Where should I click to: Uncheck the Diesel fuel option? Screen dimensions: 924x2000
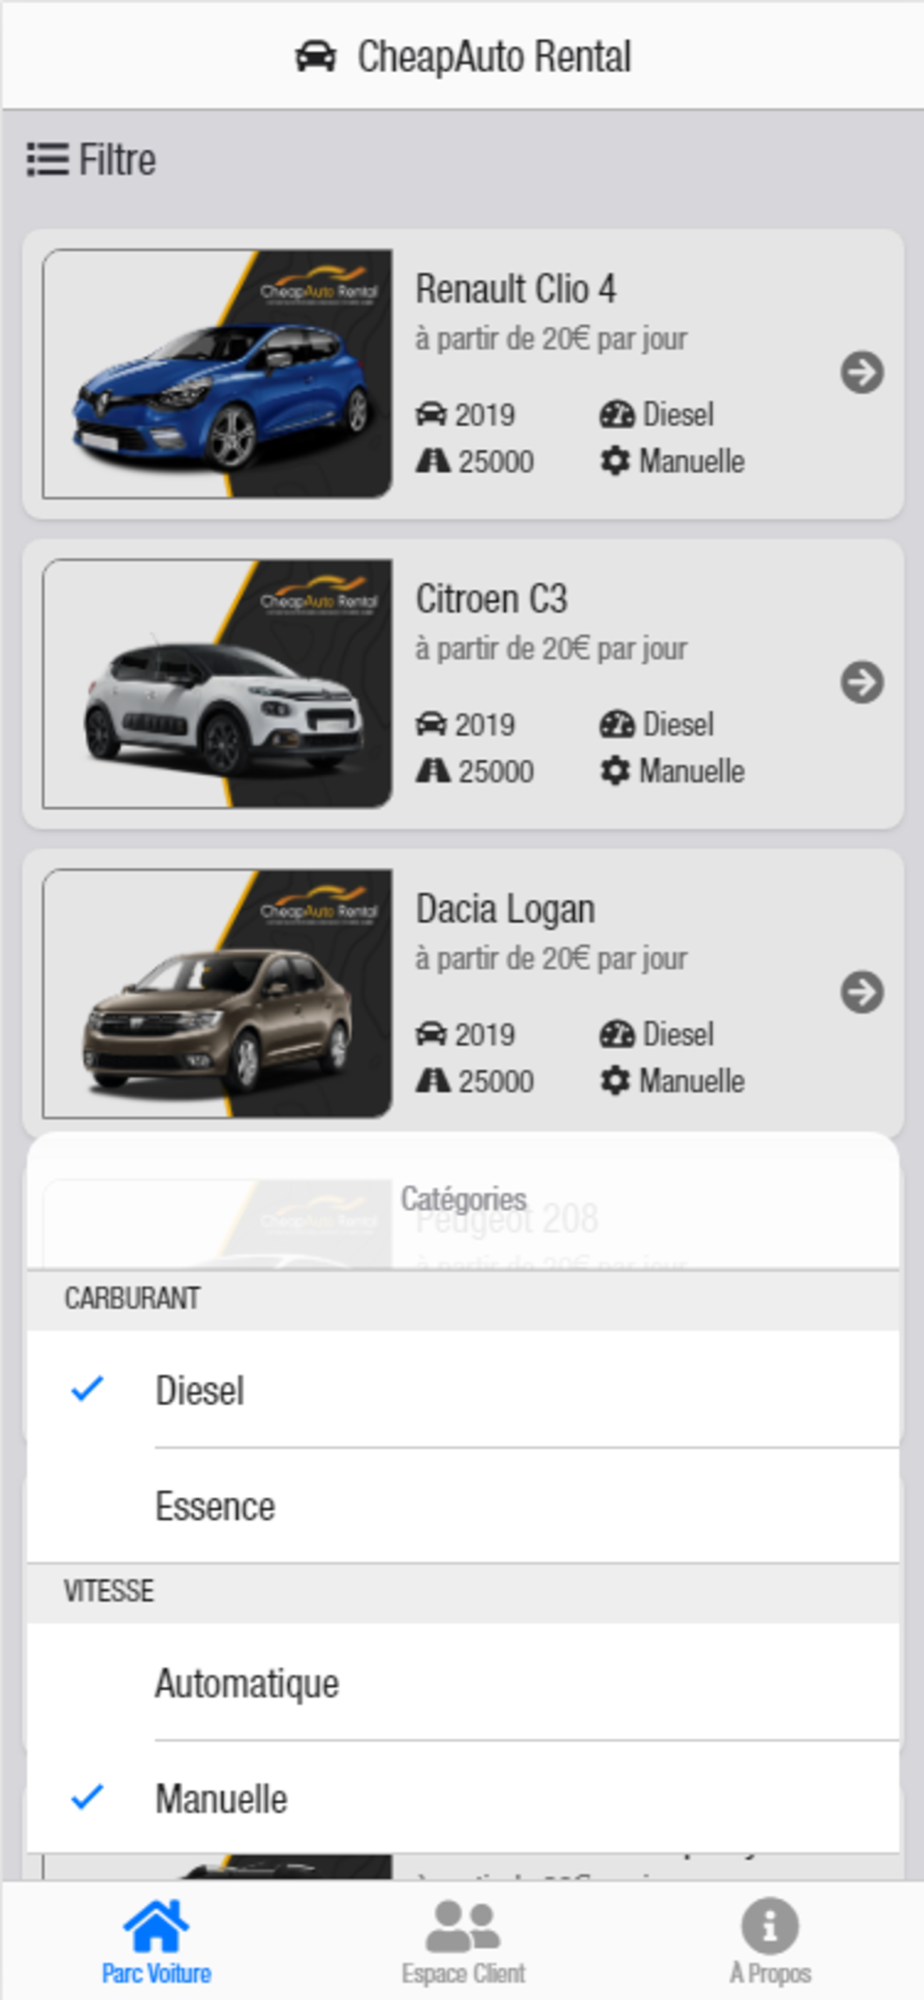(x=463, y=1390)
